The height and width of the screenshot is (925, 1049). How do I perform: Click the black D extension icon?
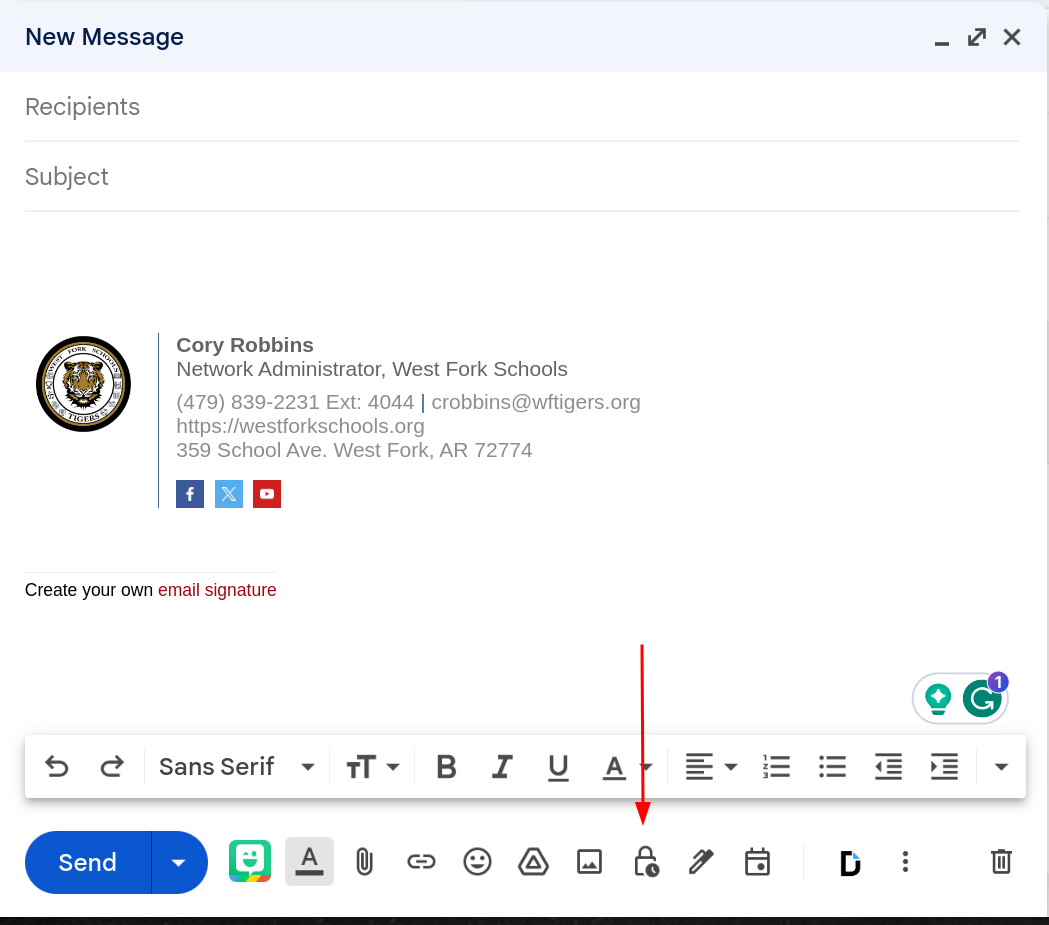point(850,863)
